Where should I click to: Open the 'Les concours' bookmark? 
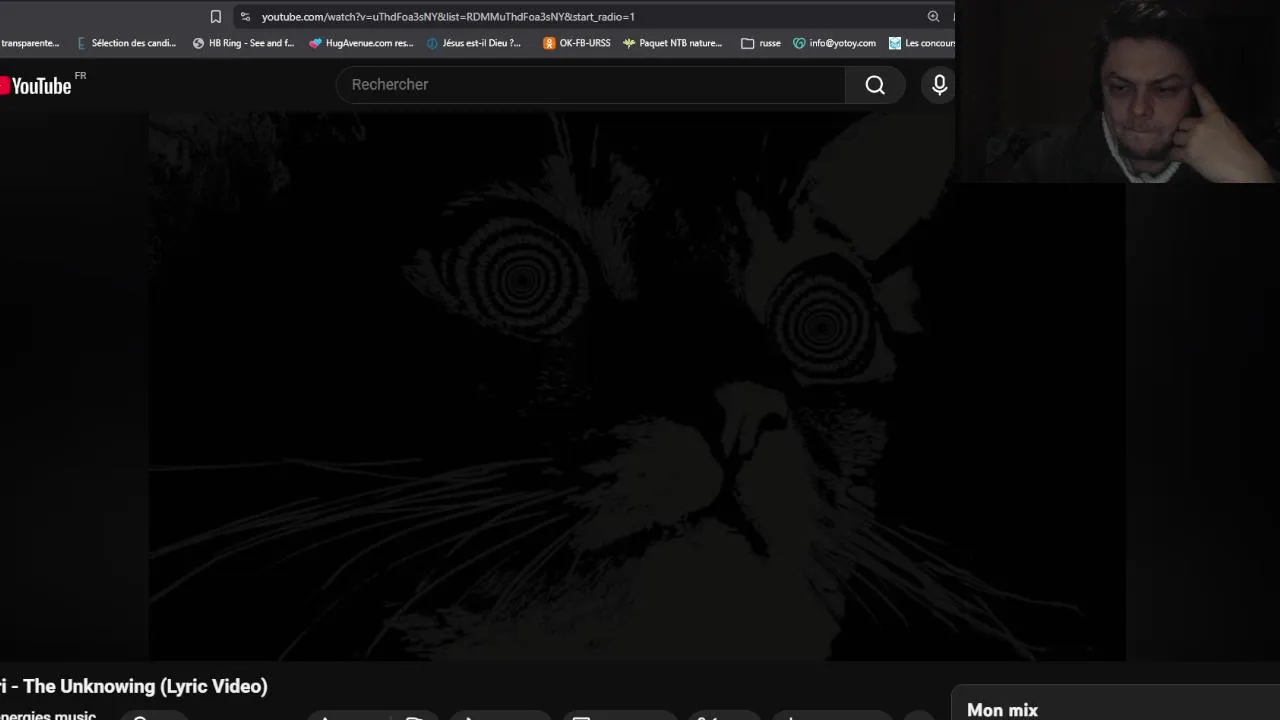point(922,43)
